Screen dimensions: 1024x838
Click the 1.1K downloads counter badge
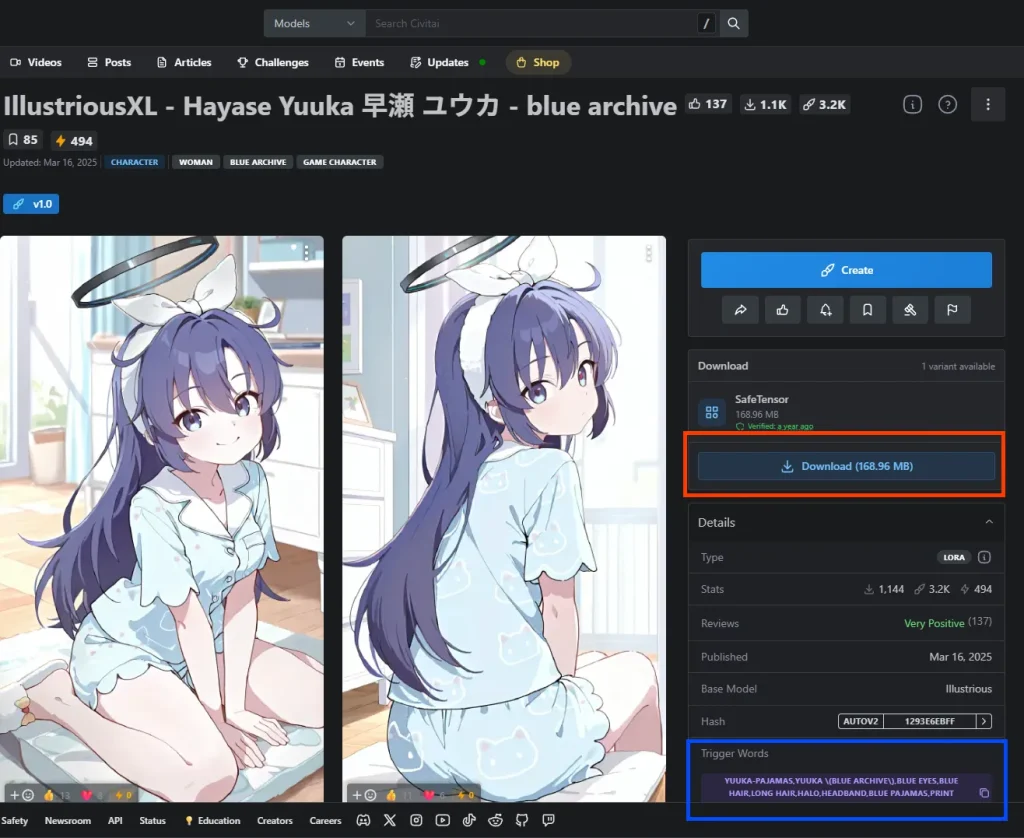click(x=766, y=104)
